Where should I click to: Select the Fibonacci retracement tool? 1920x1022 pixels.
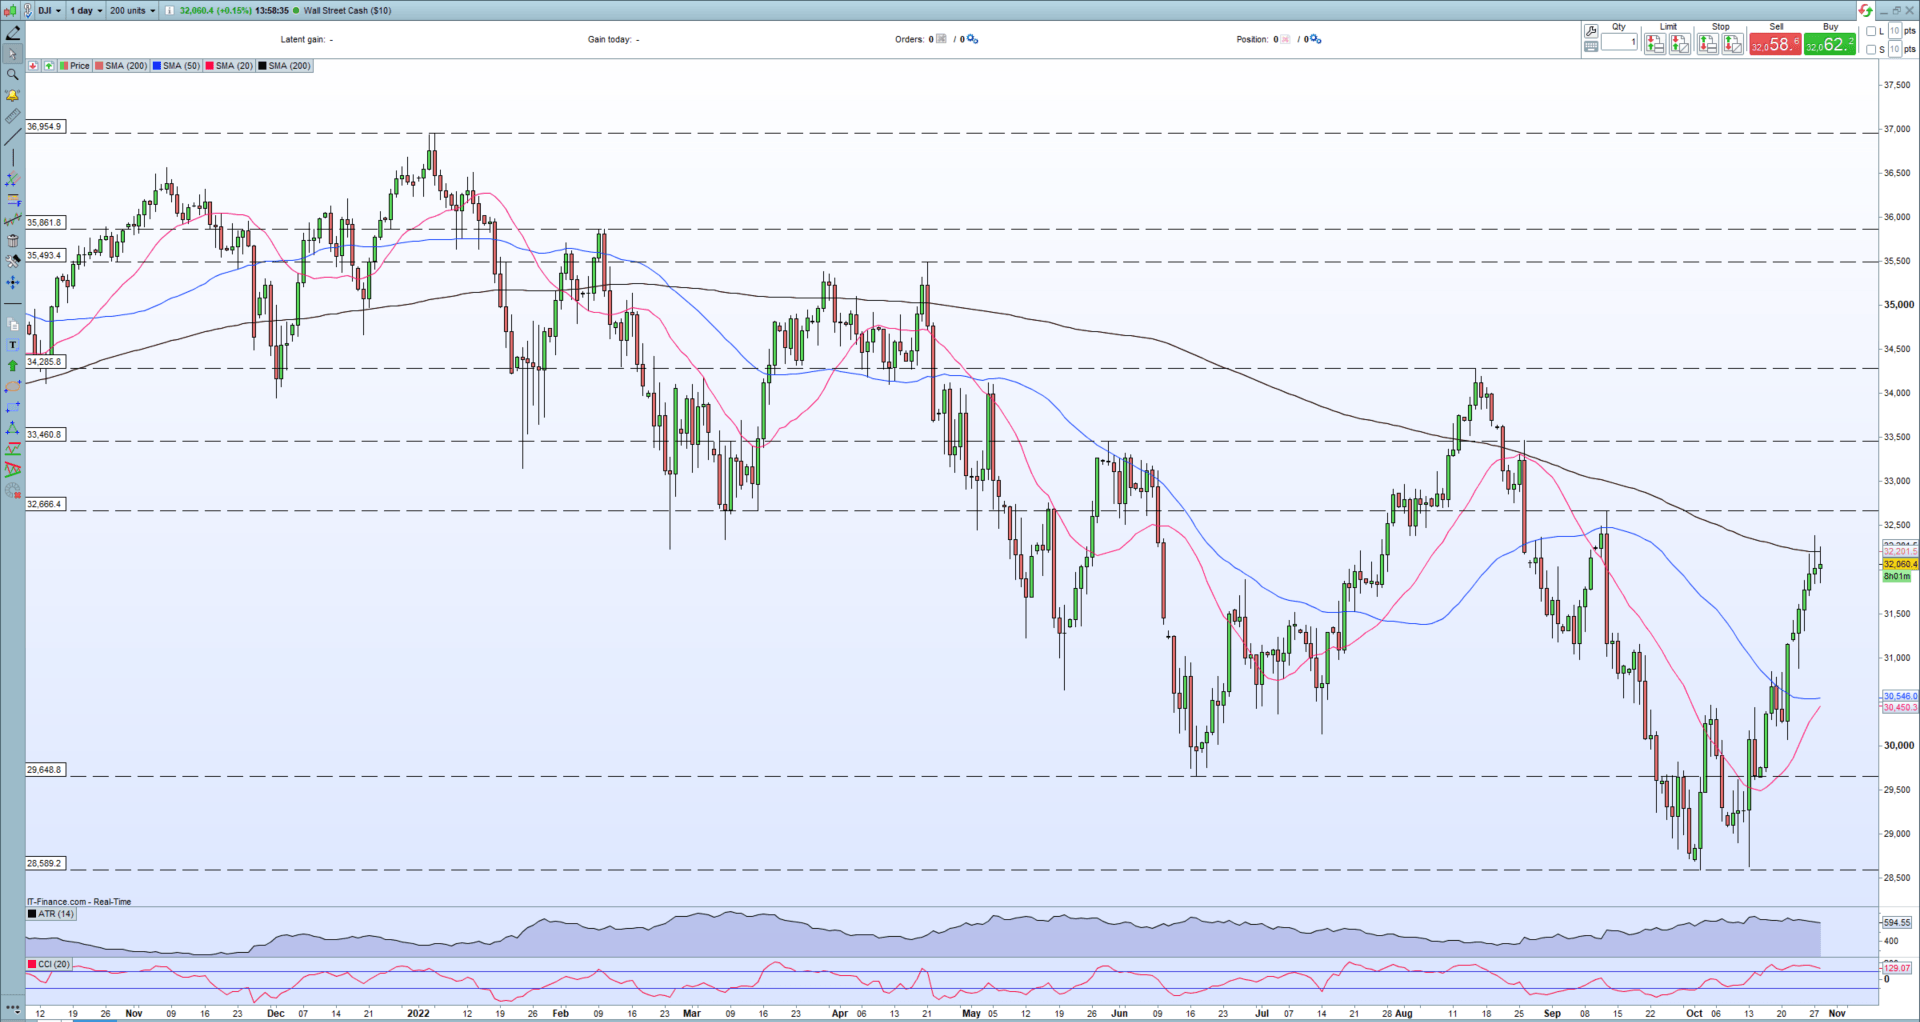coord(13,200)
